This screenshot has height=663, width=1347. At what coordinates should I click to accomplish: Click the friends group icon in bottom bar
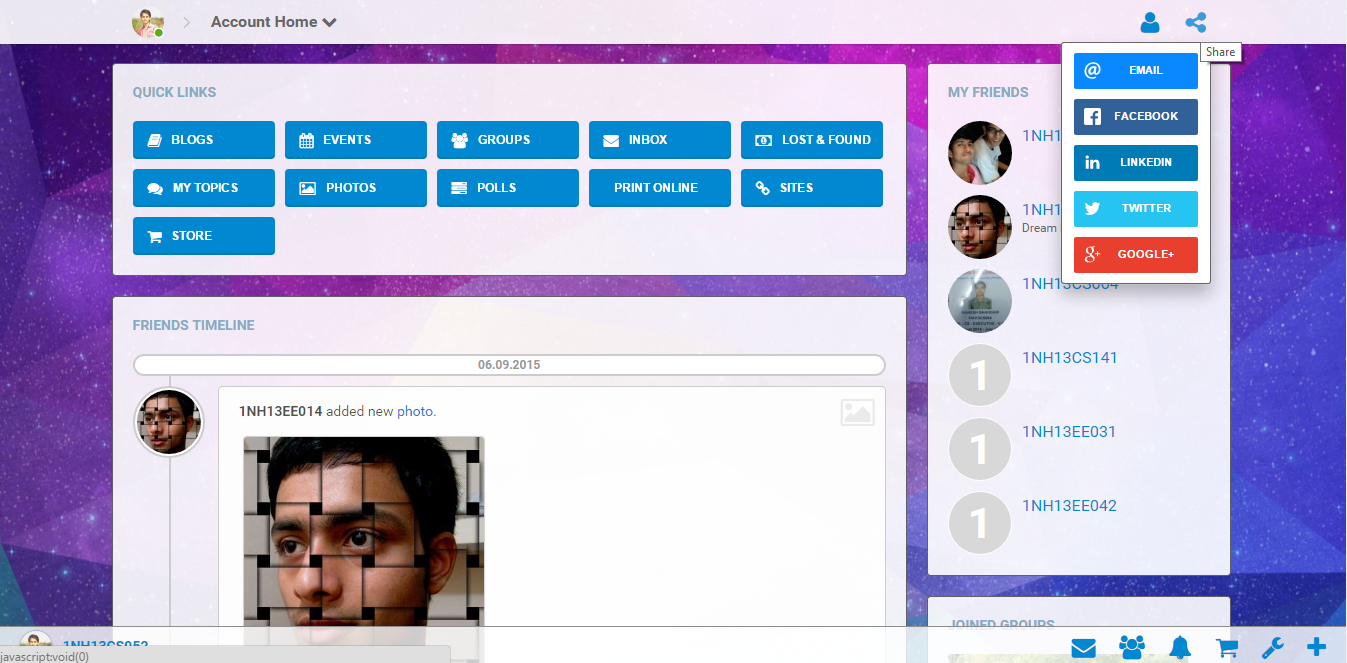tap(1132, 648)
